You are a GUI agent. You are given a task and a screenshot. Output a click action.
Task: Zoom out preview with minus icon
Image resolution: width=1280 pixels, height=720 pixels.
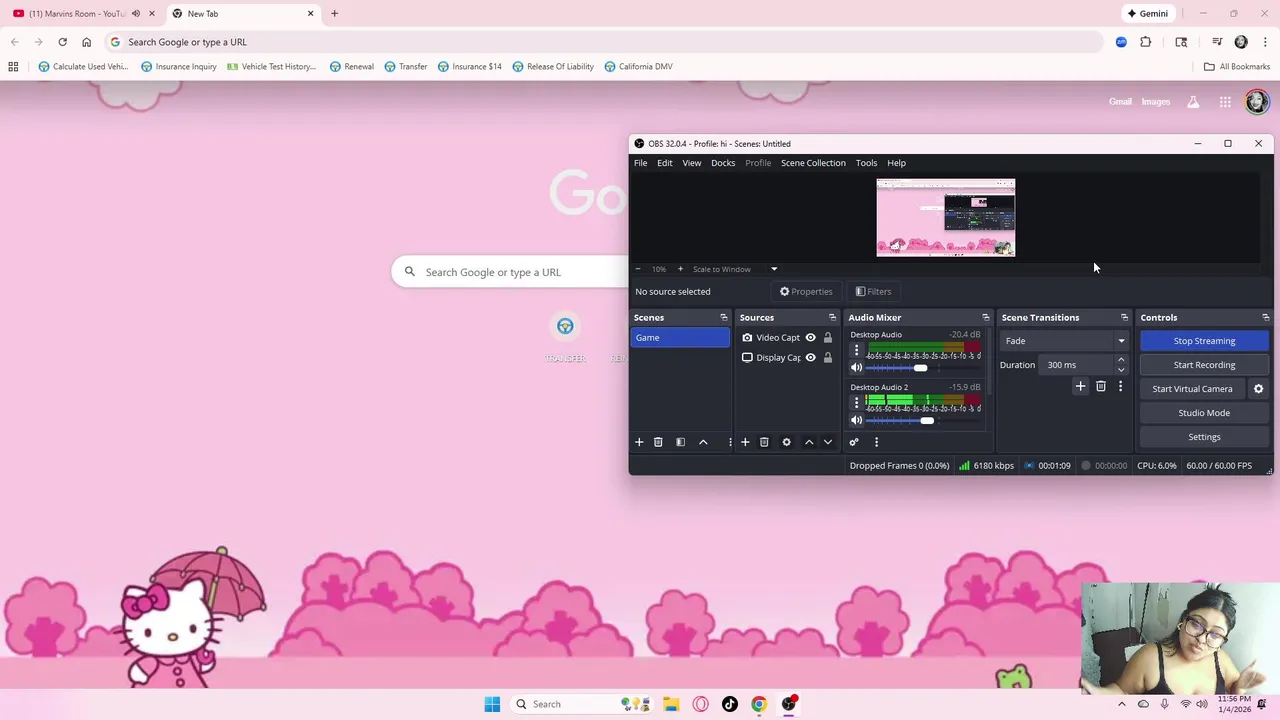click(x=638, y=269)
